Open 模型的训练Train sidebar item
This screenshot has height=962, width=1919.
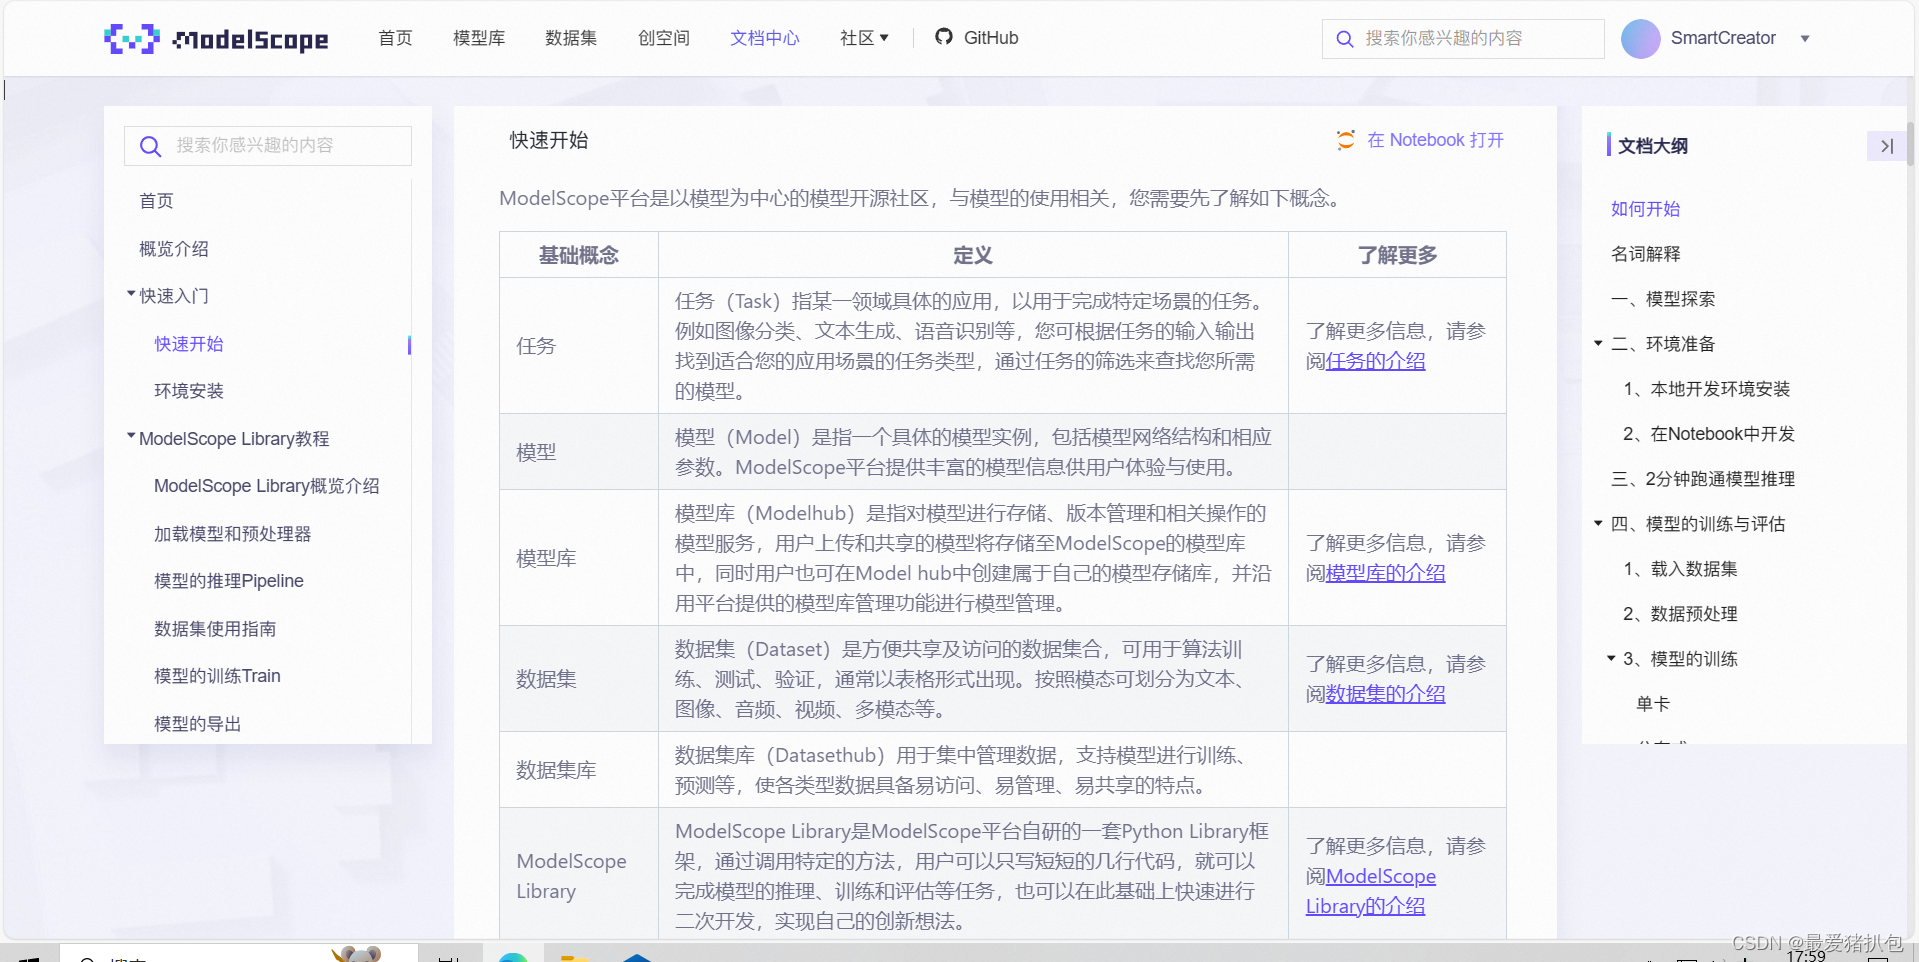tap(217, 676)
